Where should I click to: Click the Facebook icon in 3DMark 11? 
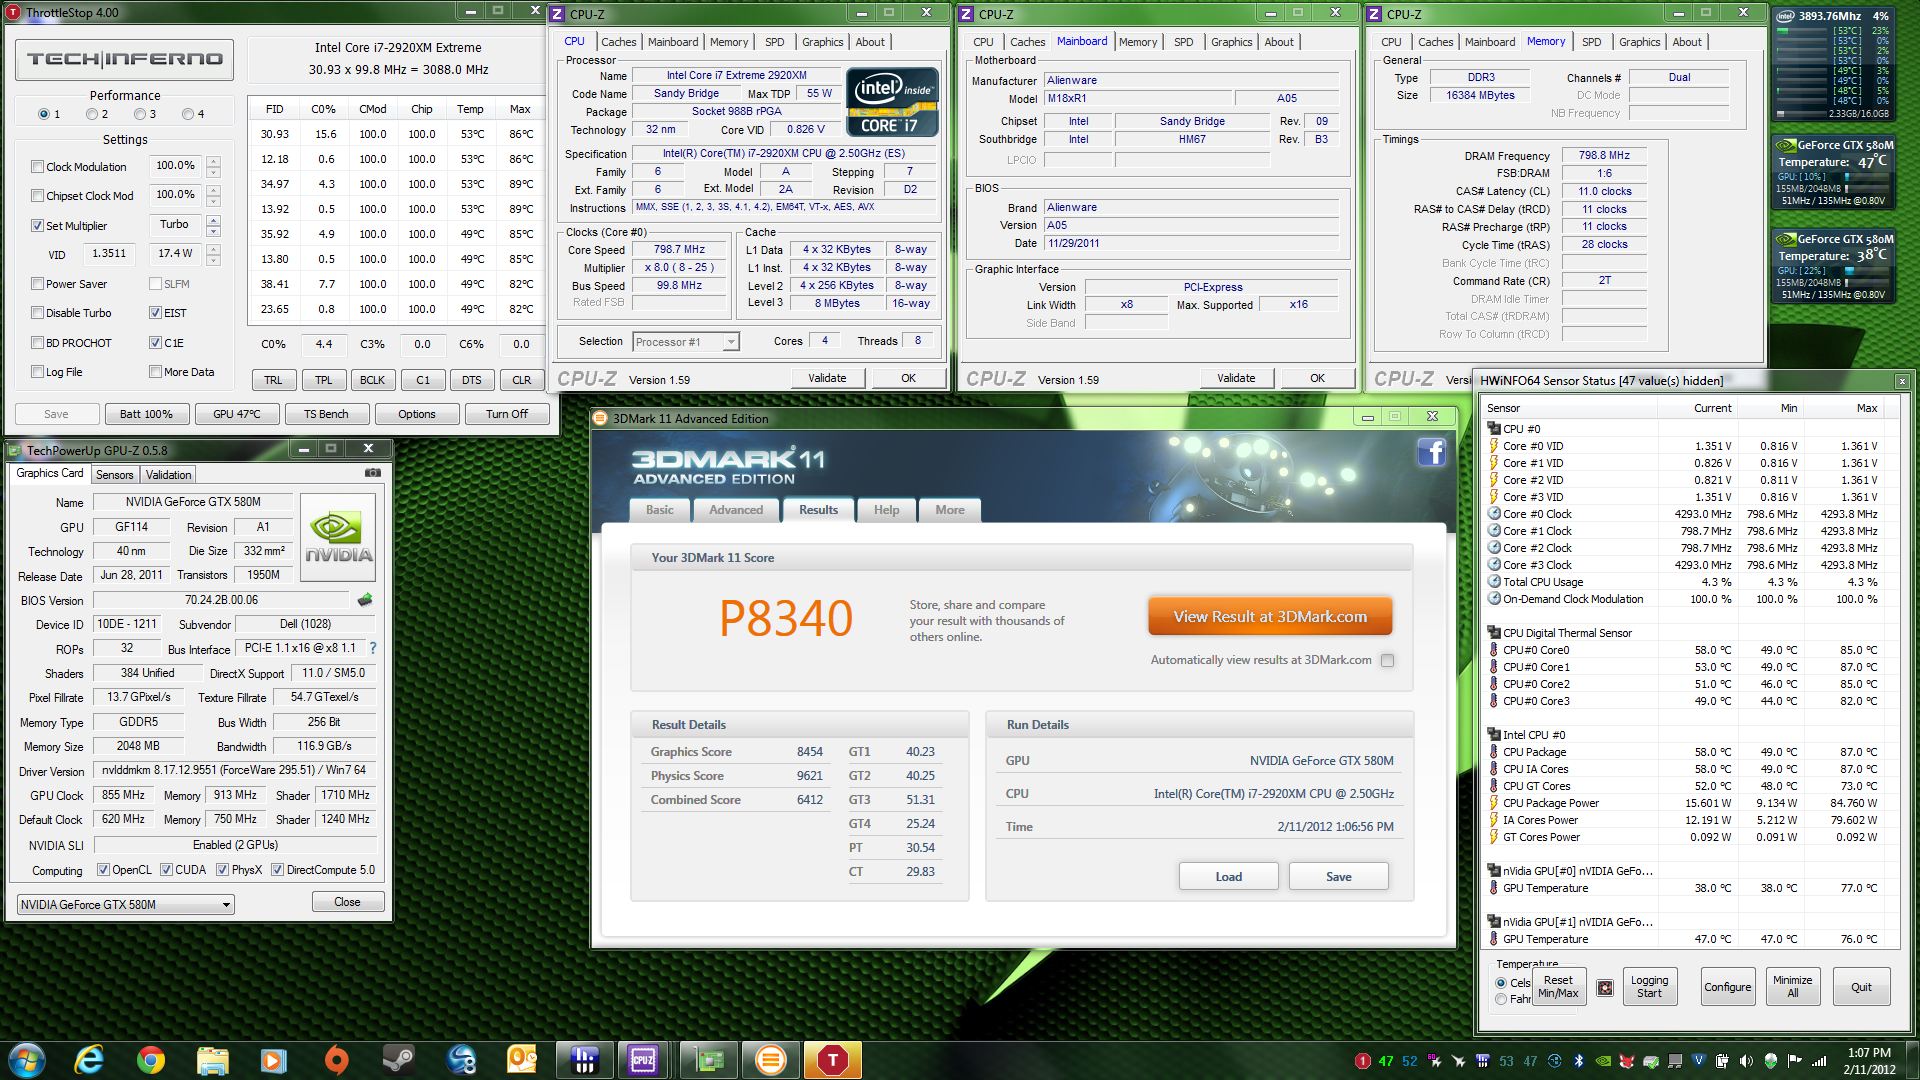coord(1432,453)
